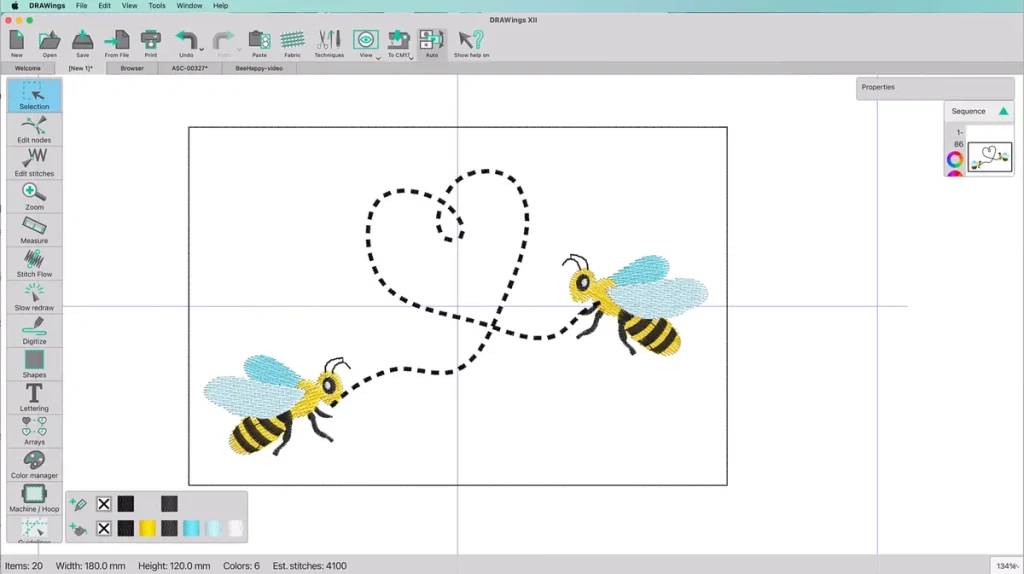1024x574 pixels.
Task: Open the Edit menu
Action: click(104, 5)
